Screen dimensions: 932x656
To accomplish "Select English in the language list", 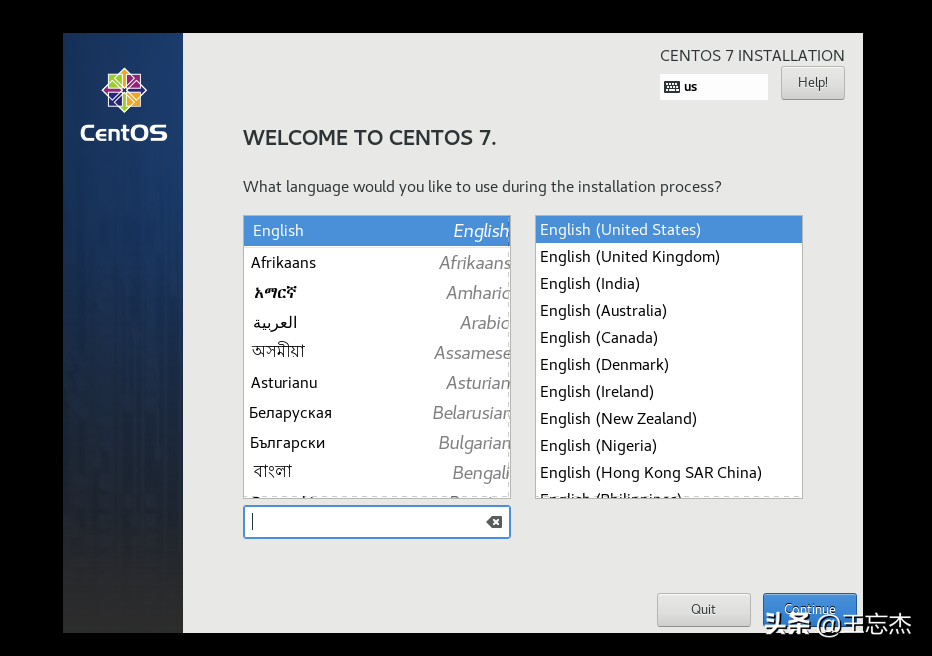I will click(x=377, y=231).
